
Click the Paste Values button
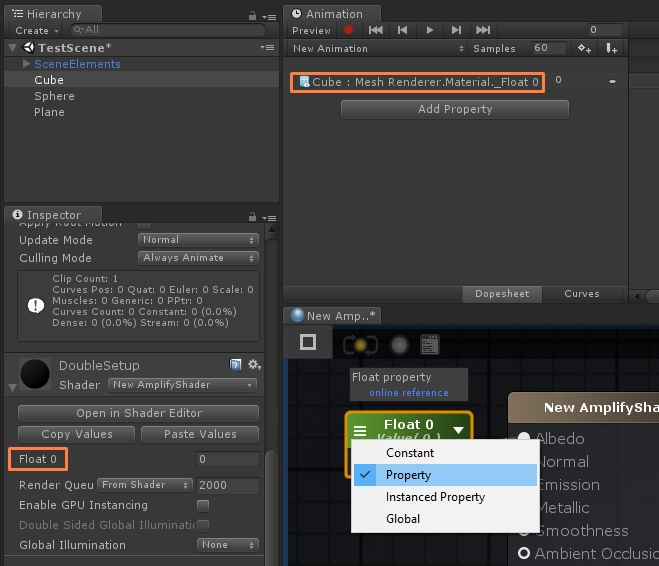pos(200,434)
